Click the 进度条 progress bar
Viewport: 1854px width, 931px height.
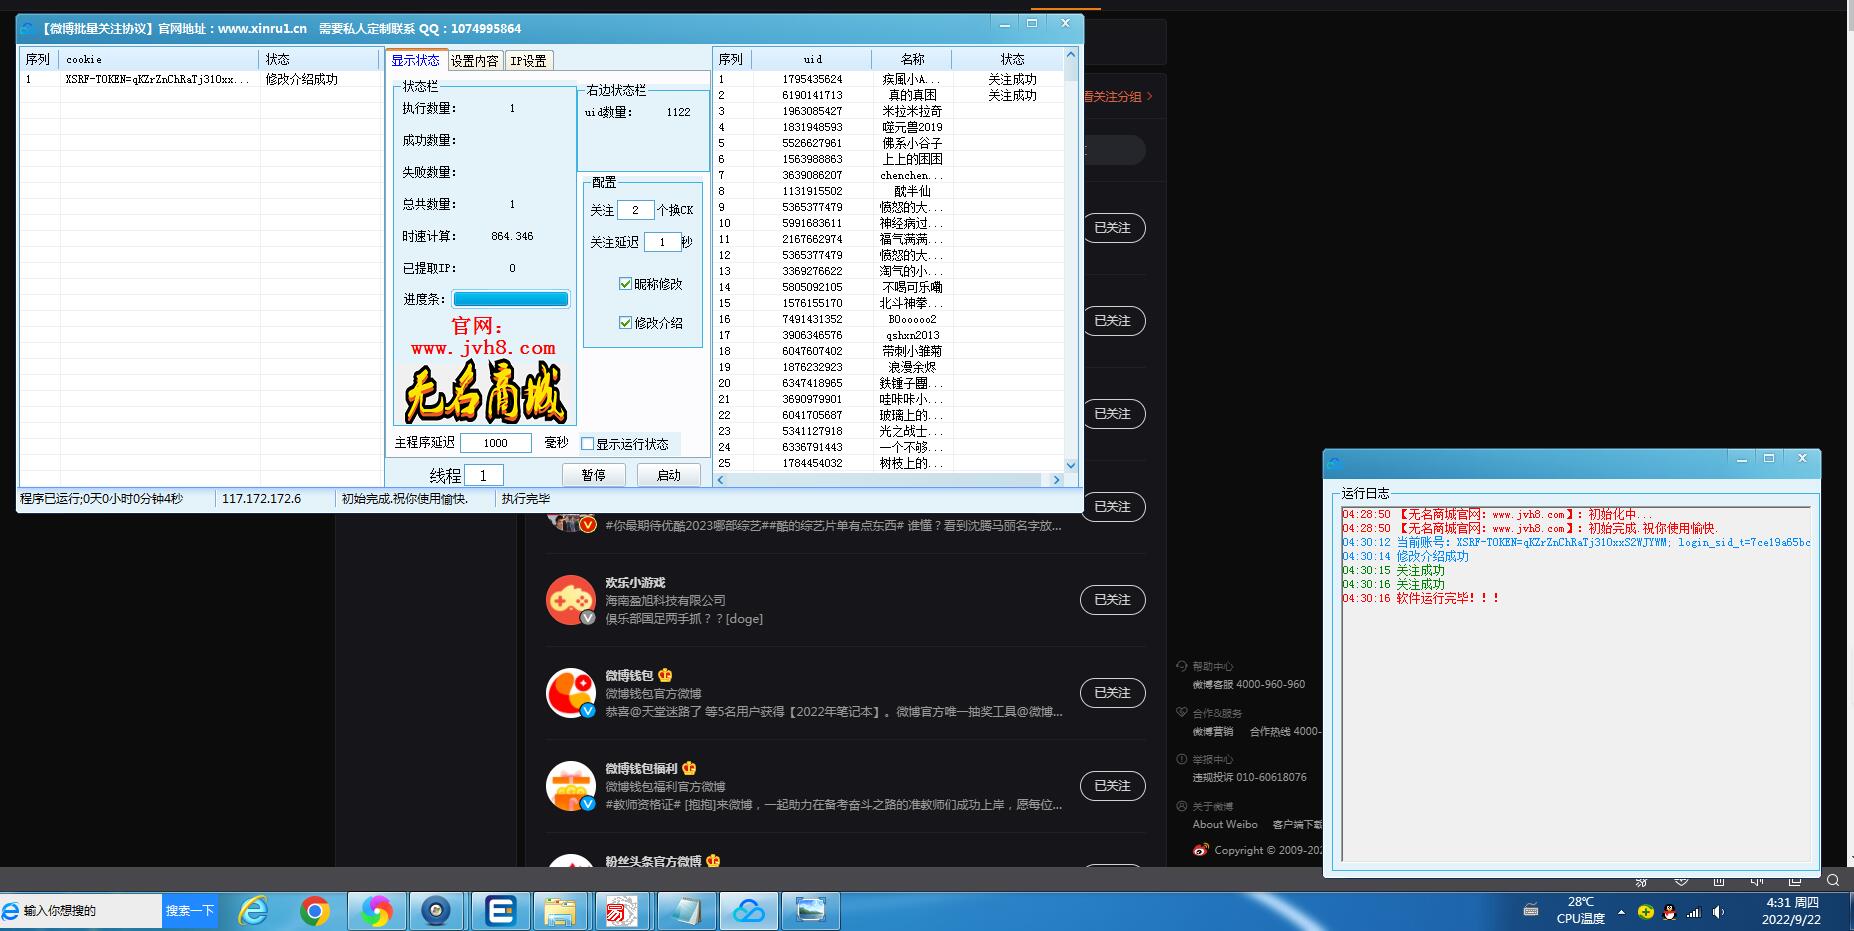(511, 299)
